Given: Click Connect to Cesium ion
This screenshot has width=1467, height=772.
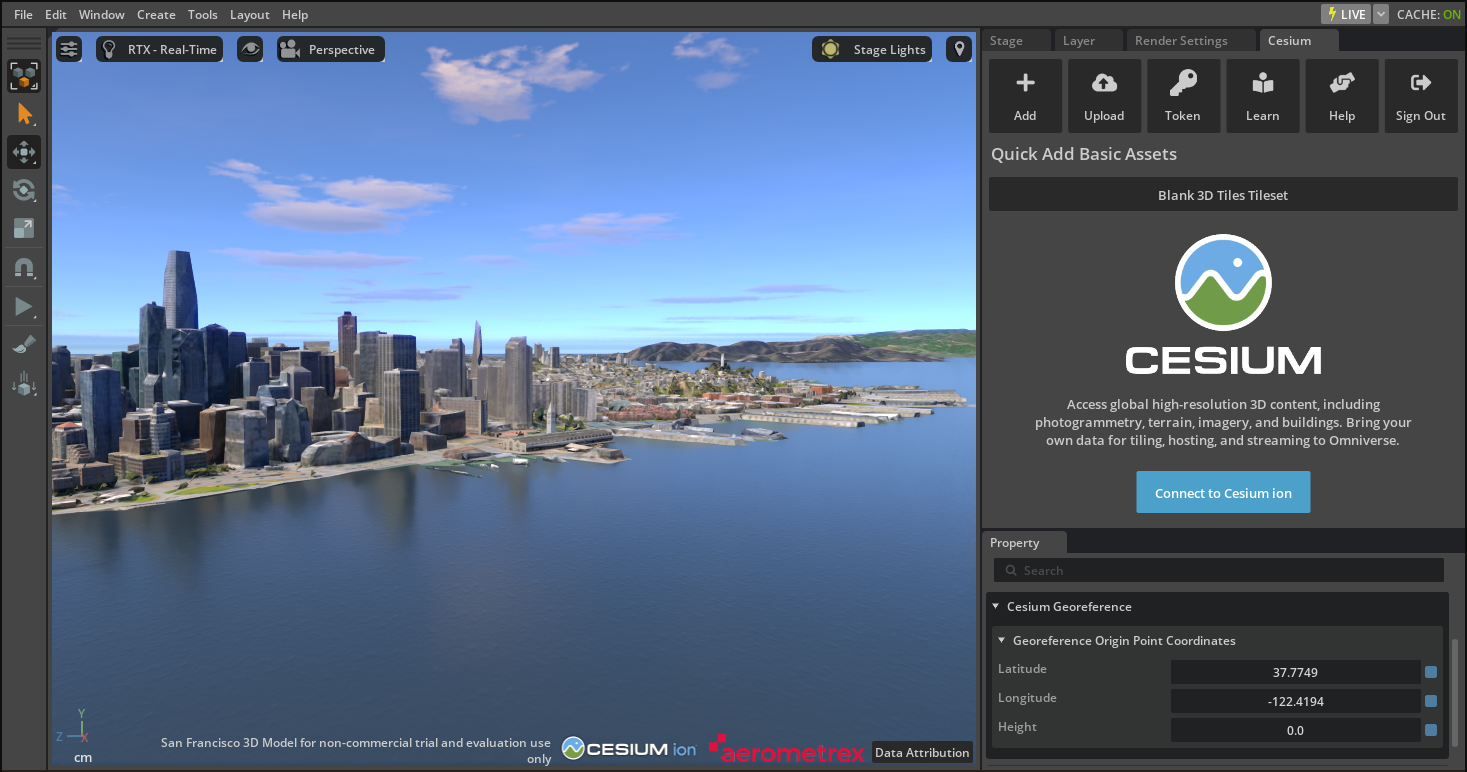Looking at the screenshot, I should point(1222,492).
